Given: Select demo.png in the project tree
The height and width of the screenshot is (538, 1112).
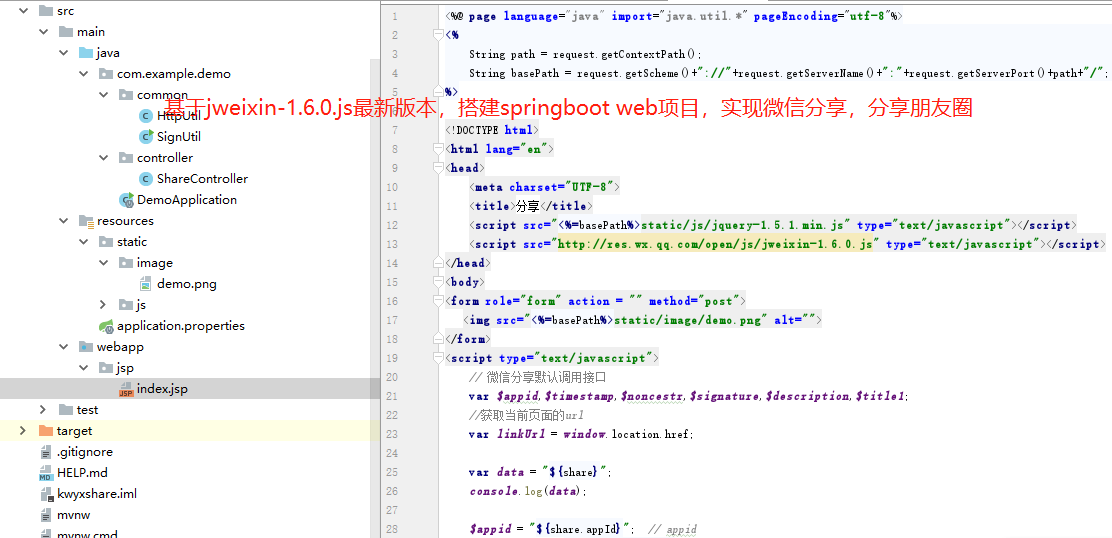Looking at the screenshot, I should [187, 284].
